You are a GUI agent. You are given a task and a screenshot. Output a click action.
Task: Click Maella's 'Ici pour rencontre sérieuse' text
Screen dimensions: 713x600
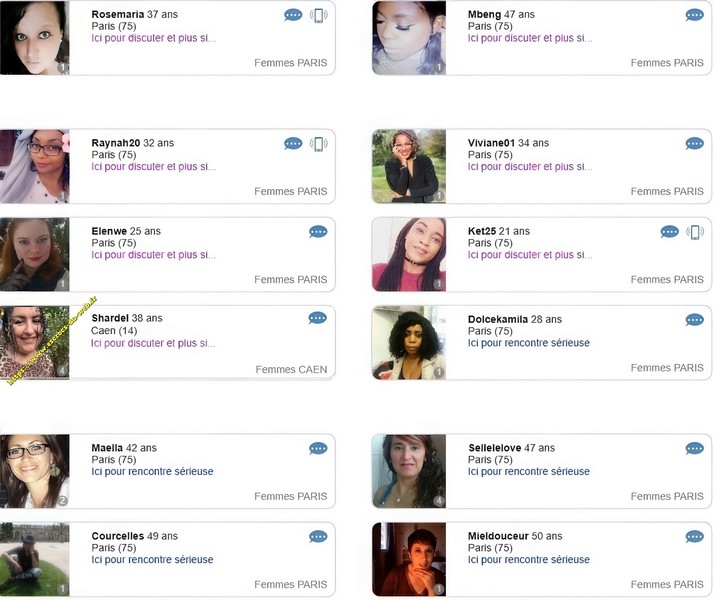pos(152,471)
